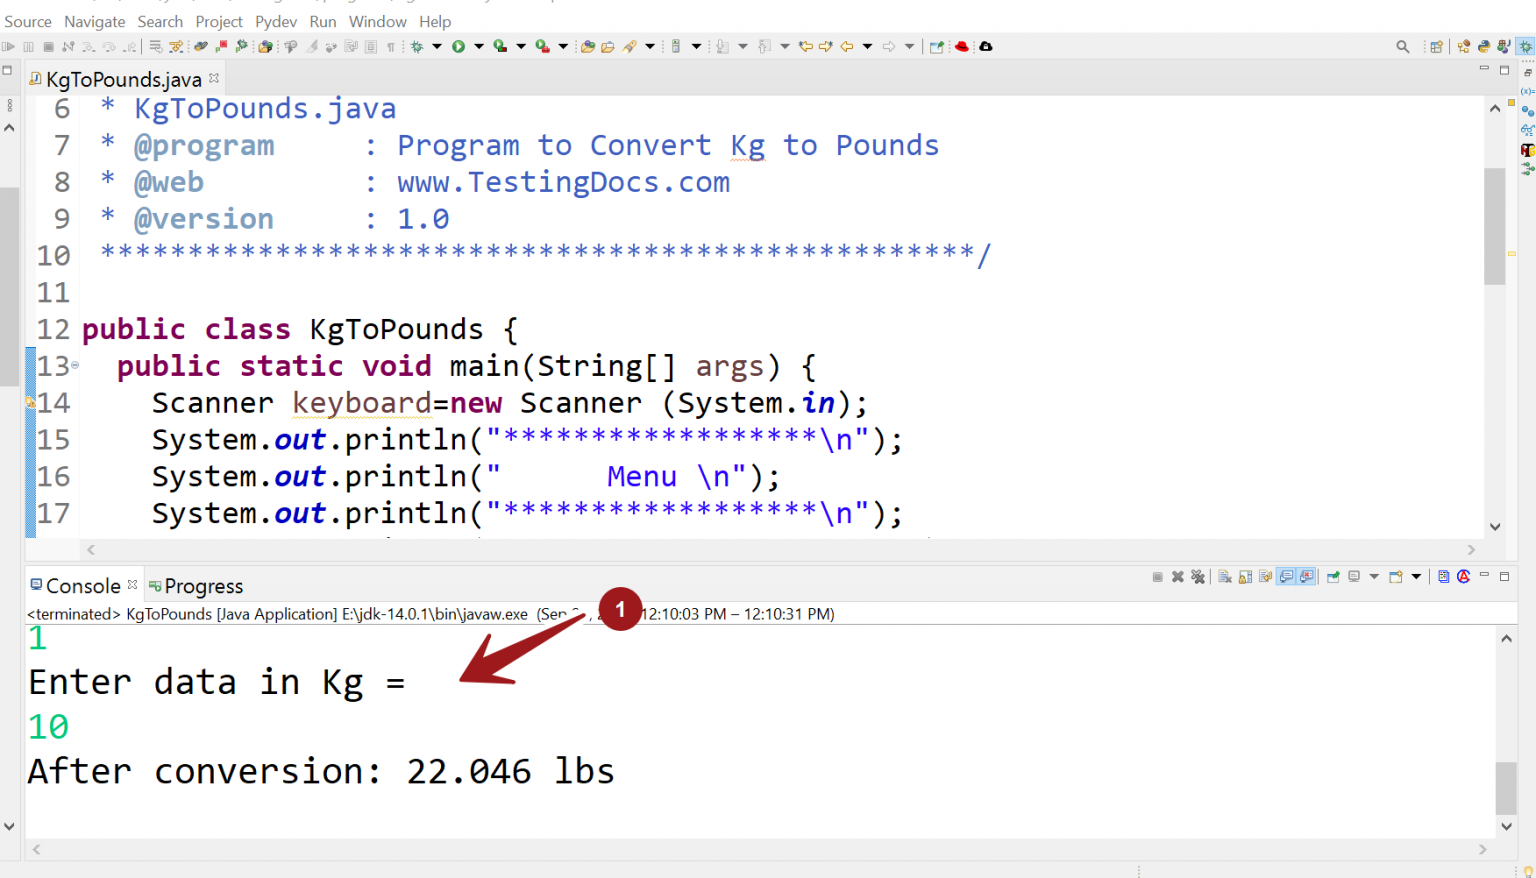Toggle Show Console When Standard Error Changes

1305,577
